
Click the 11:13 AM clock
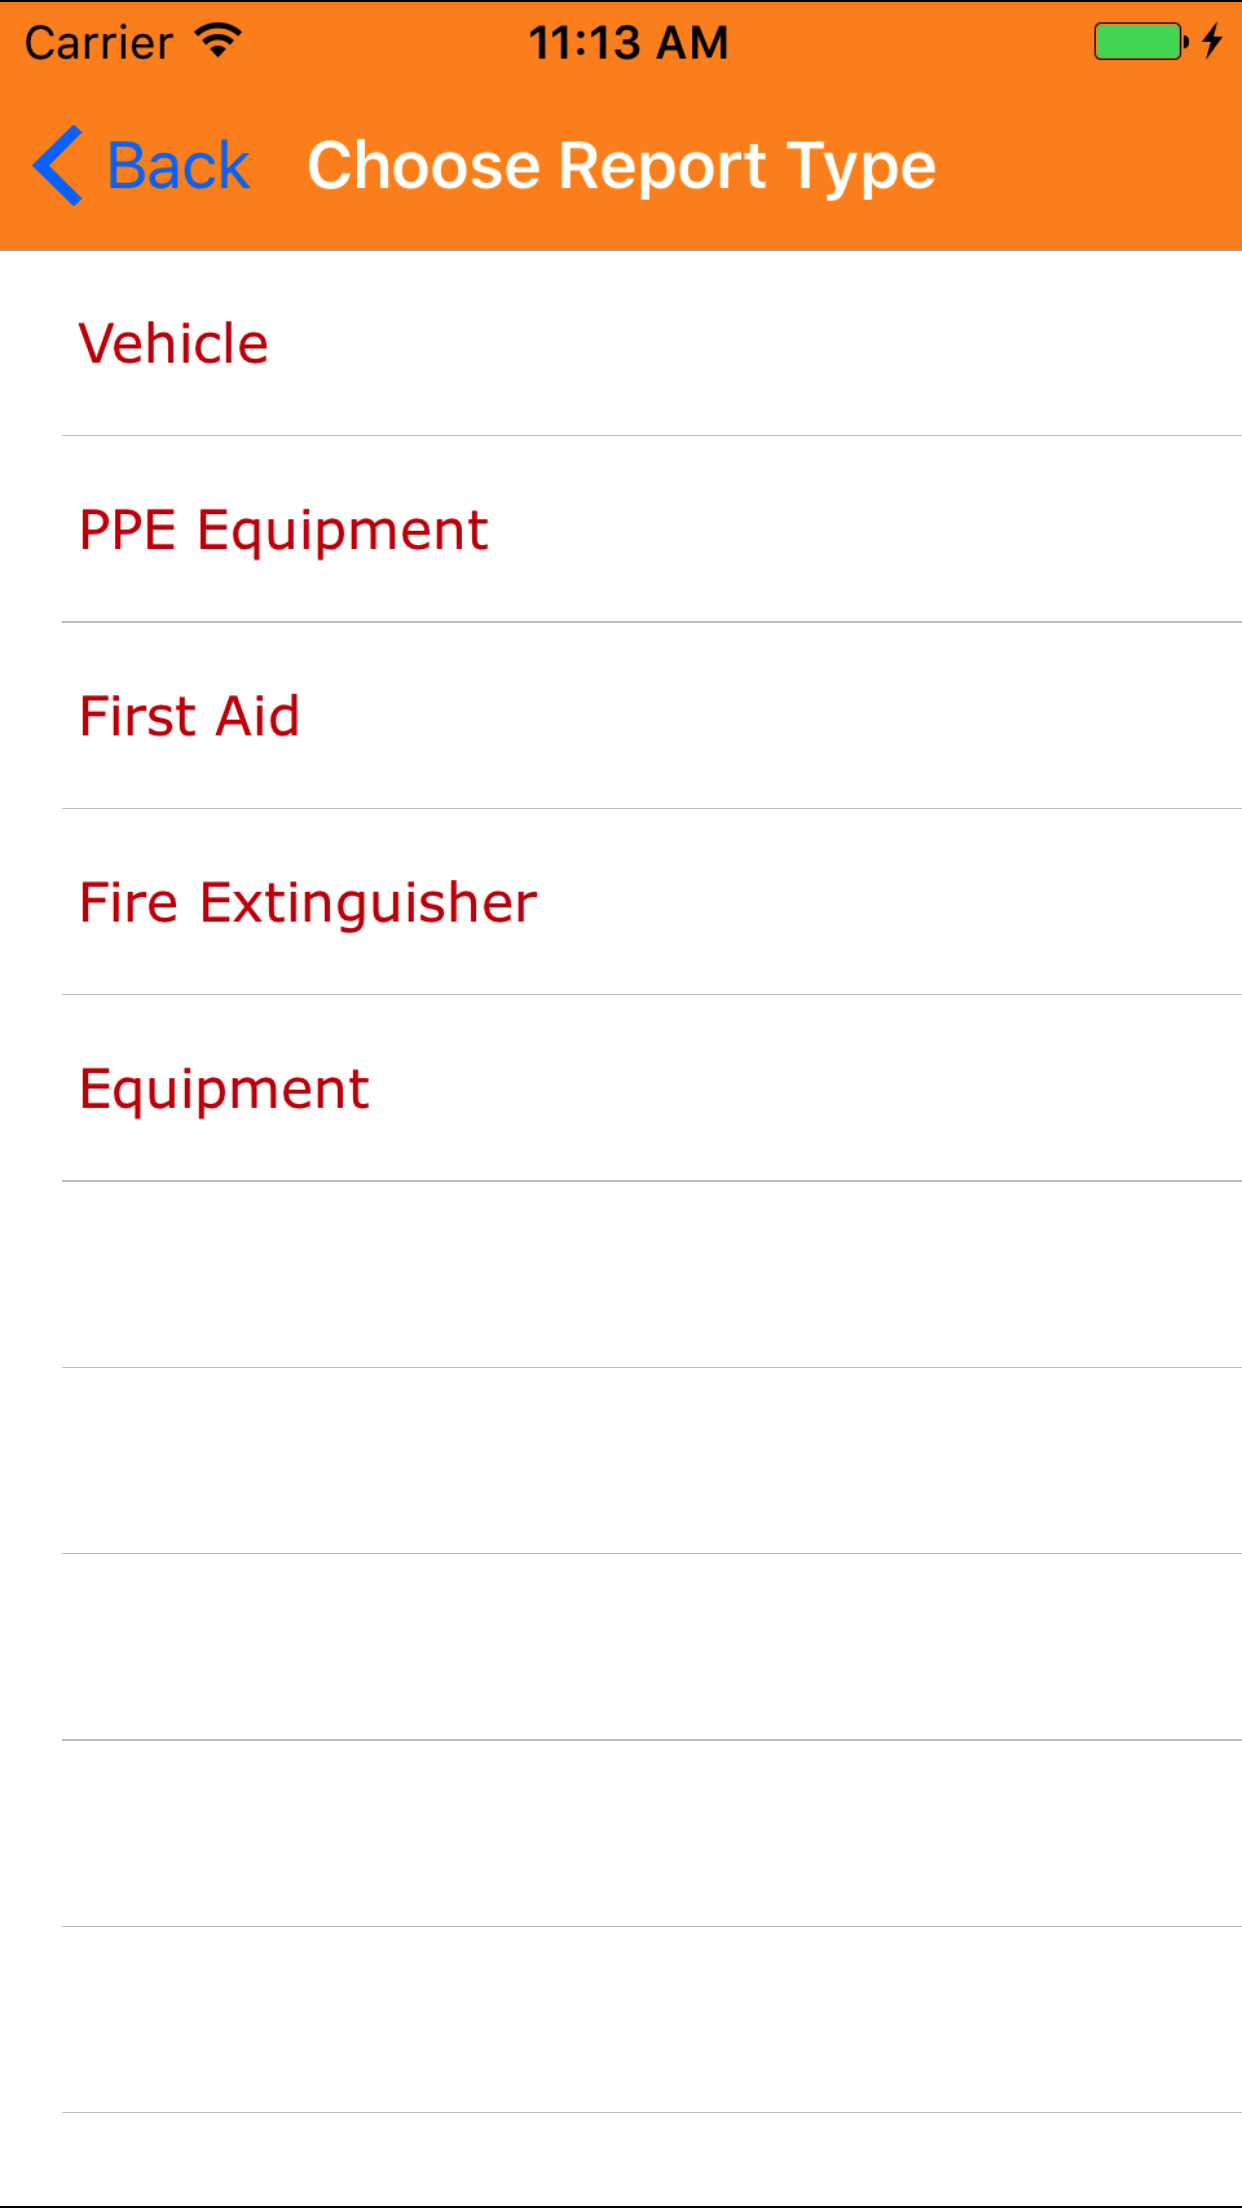(x=628, y=43)
